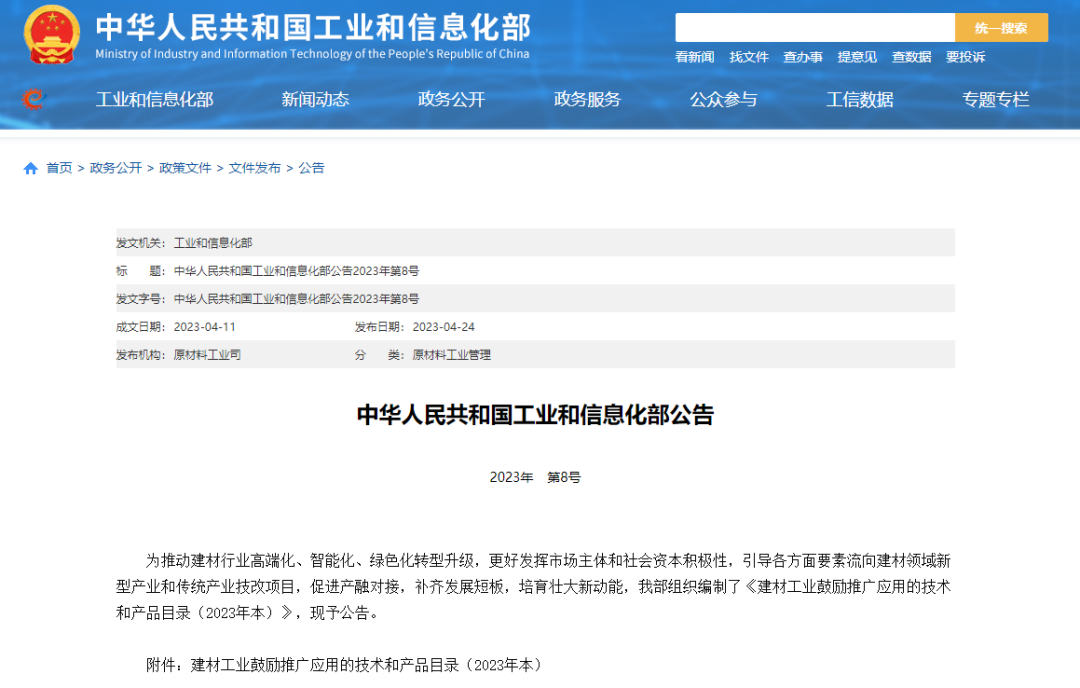Open the 公众参与 nav menu
Screen dimensions: 1080x688
(724, 100)
